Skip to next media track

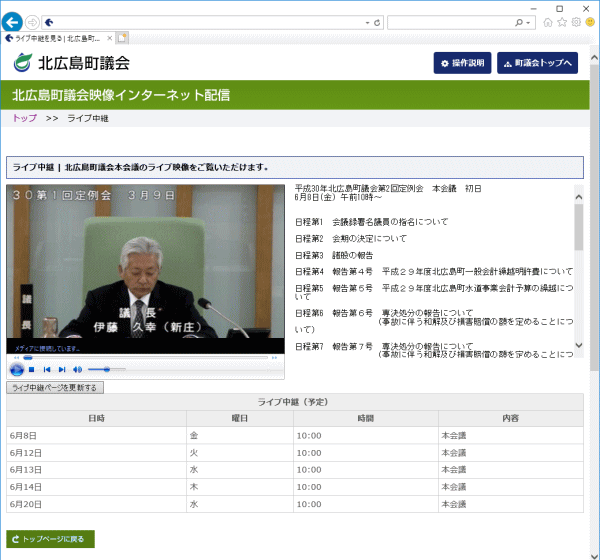62,369
